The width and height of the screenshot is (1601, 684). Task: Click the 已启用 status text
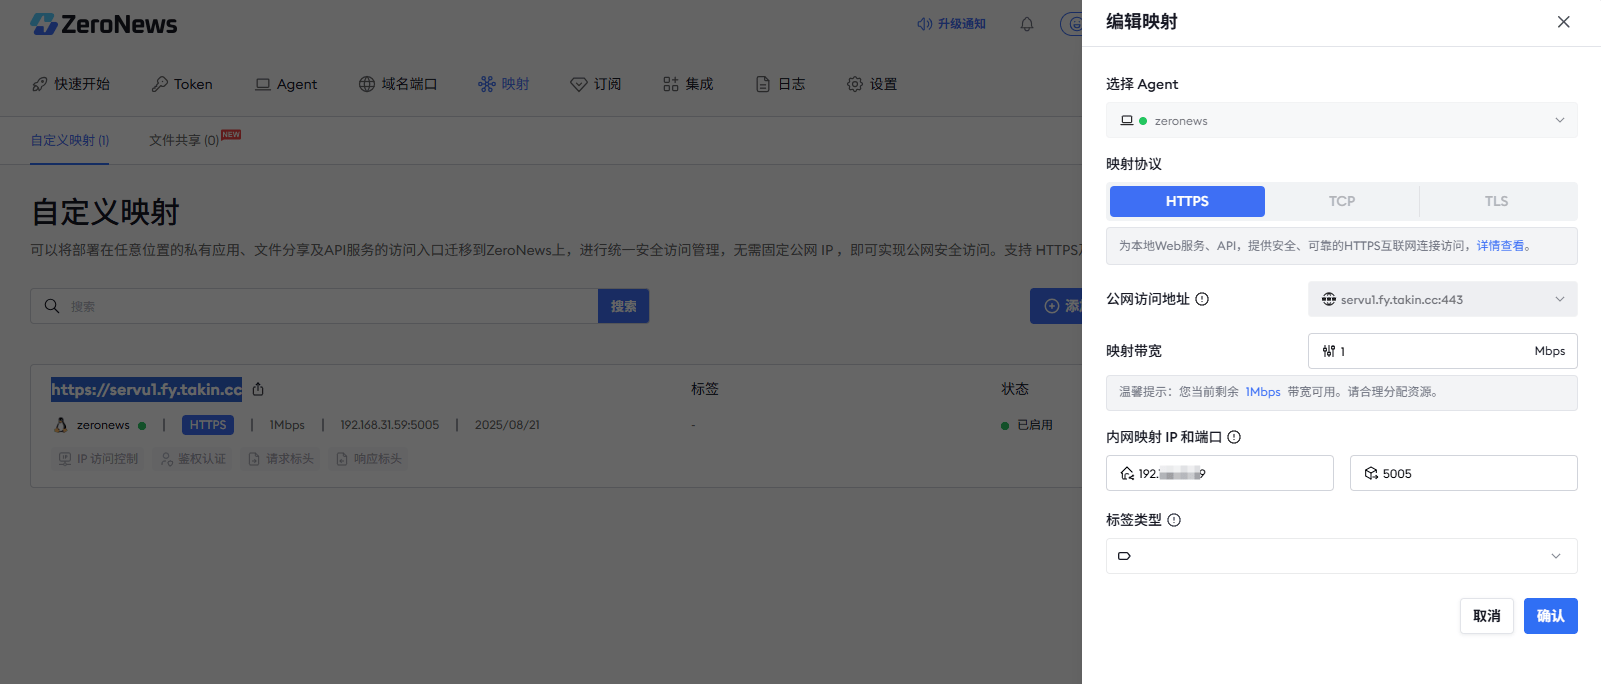pyautogui.click(x=1034, y=425)
